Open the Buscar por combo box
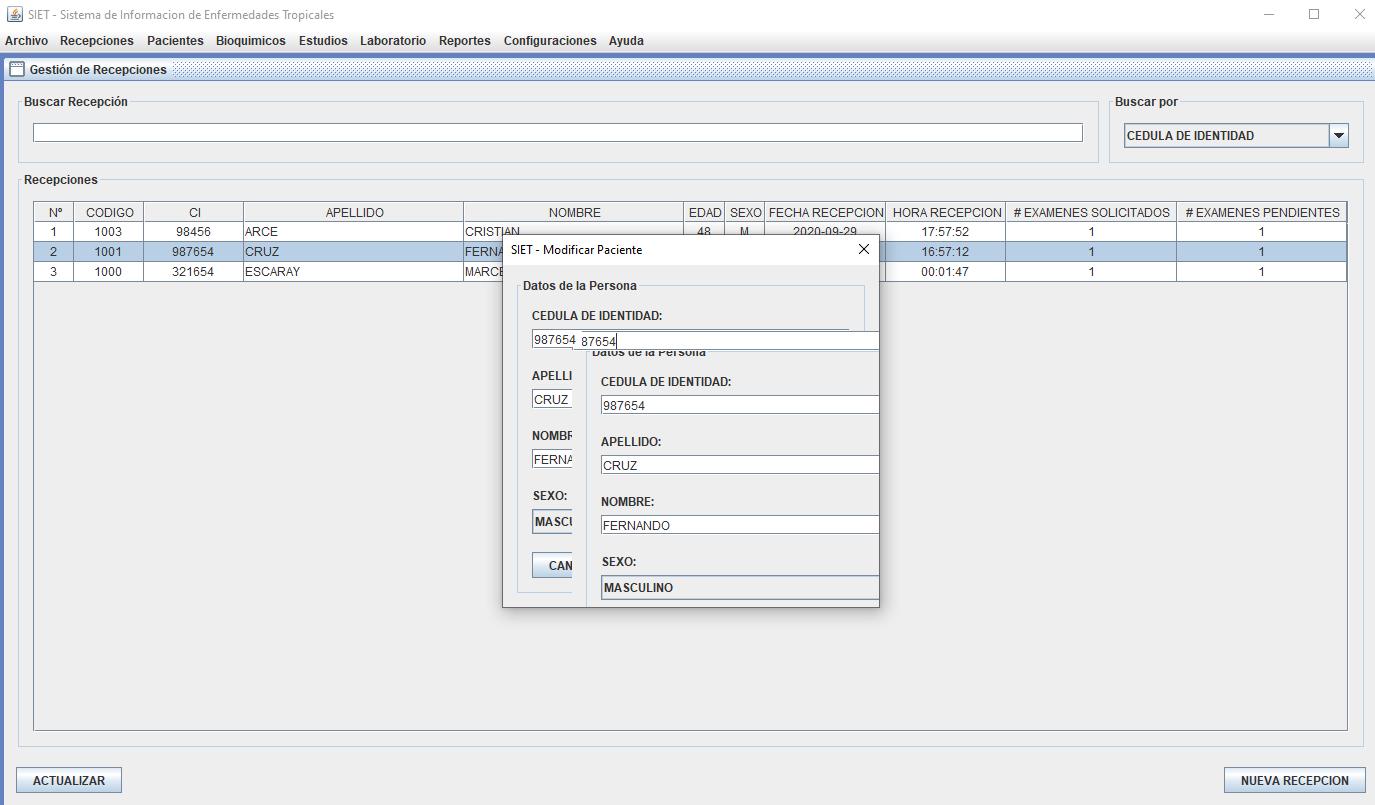 pos(1237,136)
